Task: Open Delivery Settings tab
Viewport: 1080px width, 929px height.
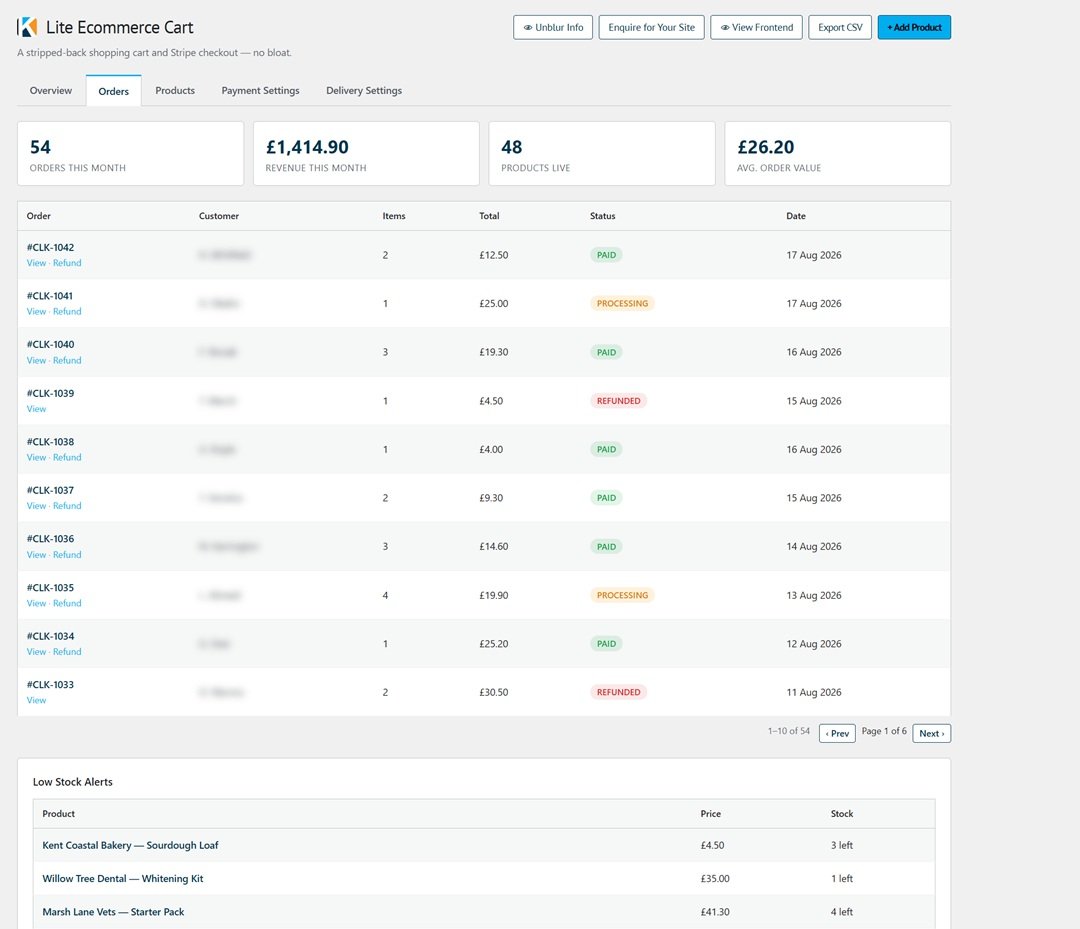Action: [364, 90]
